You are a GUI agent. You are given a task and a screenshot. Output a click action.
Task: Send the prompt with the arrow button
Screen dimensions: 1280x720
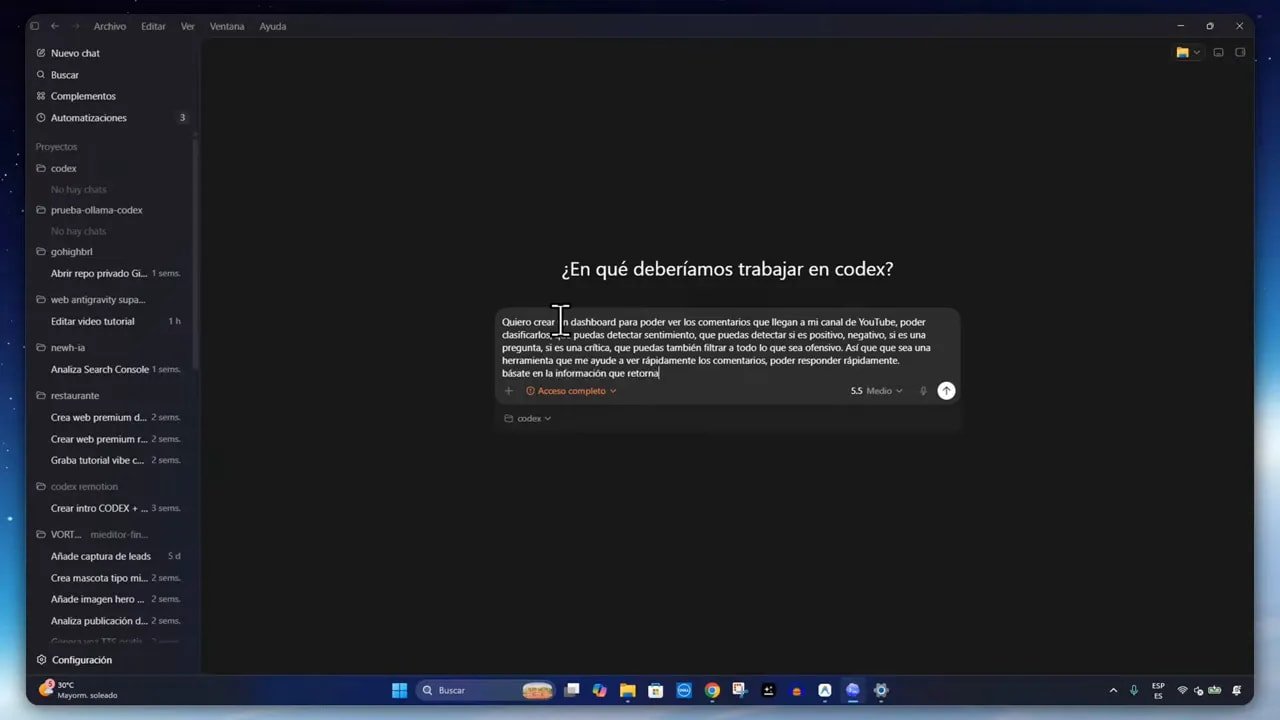pos(946,391)
